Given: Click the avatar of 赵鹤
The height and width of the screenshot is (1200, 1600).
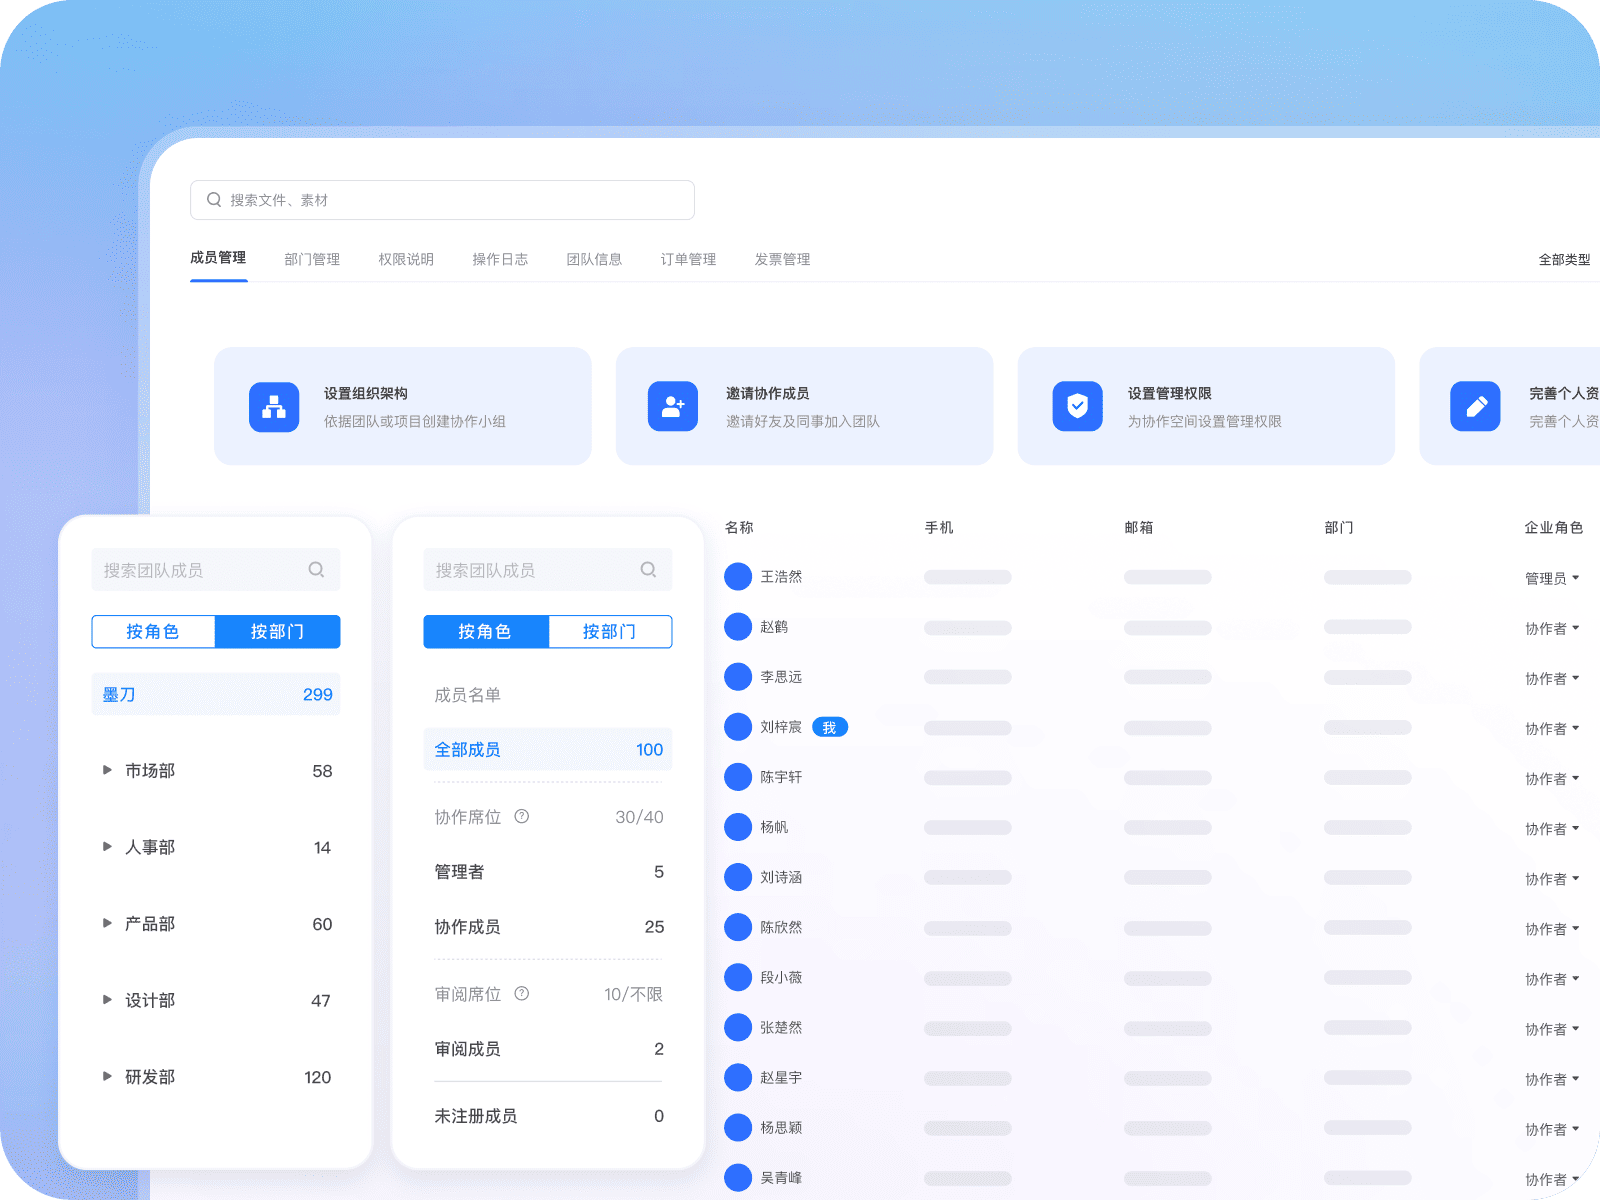Looking at the screenshot, I should (x=738, y=627).
